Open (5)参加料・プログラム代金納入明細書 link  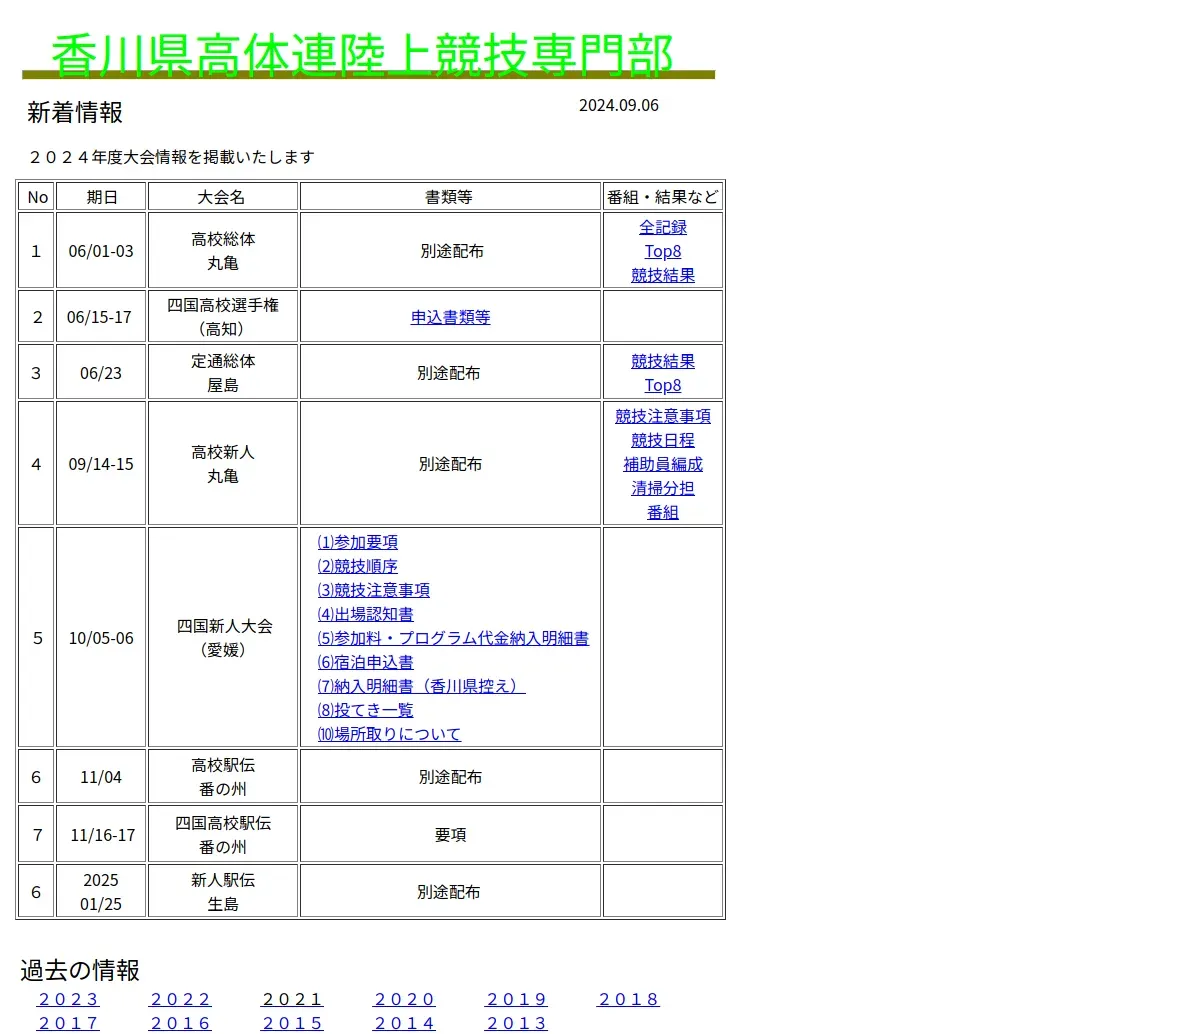click(x=453, y=638)
